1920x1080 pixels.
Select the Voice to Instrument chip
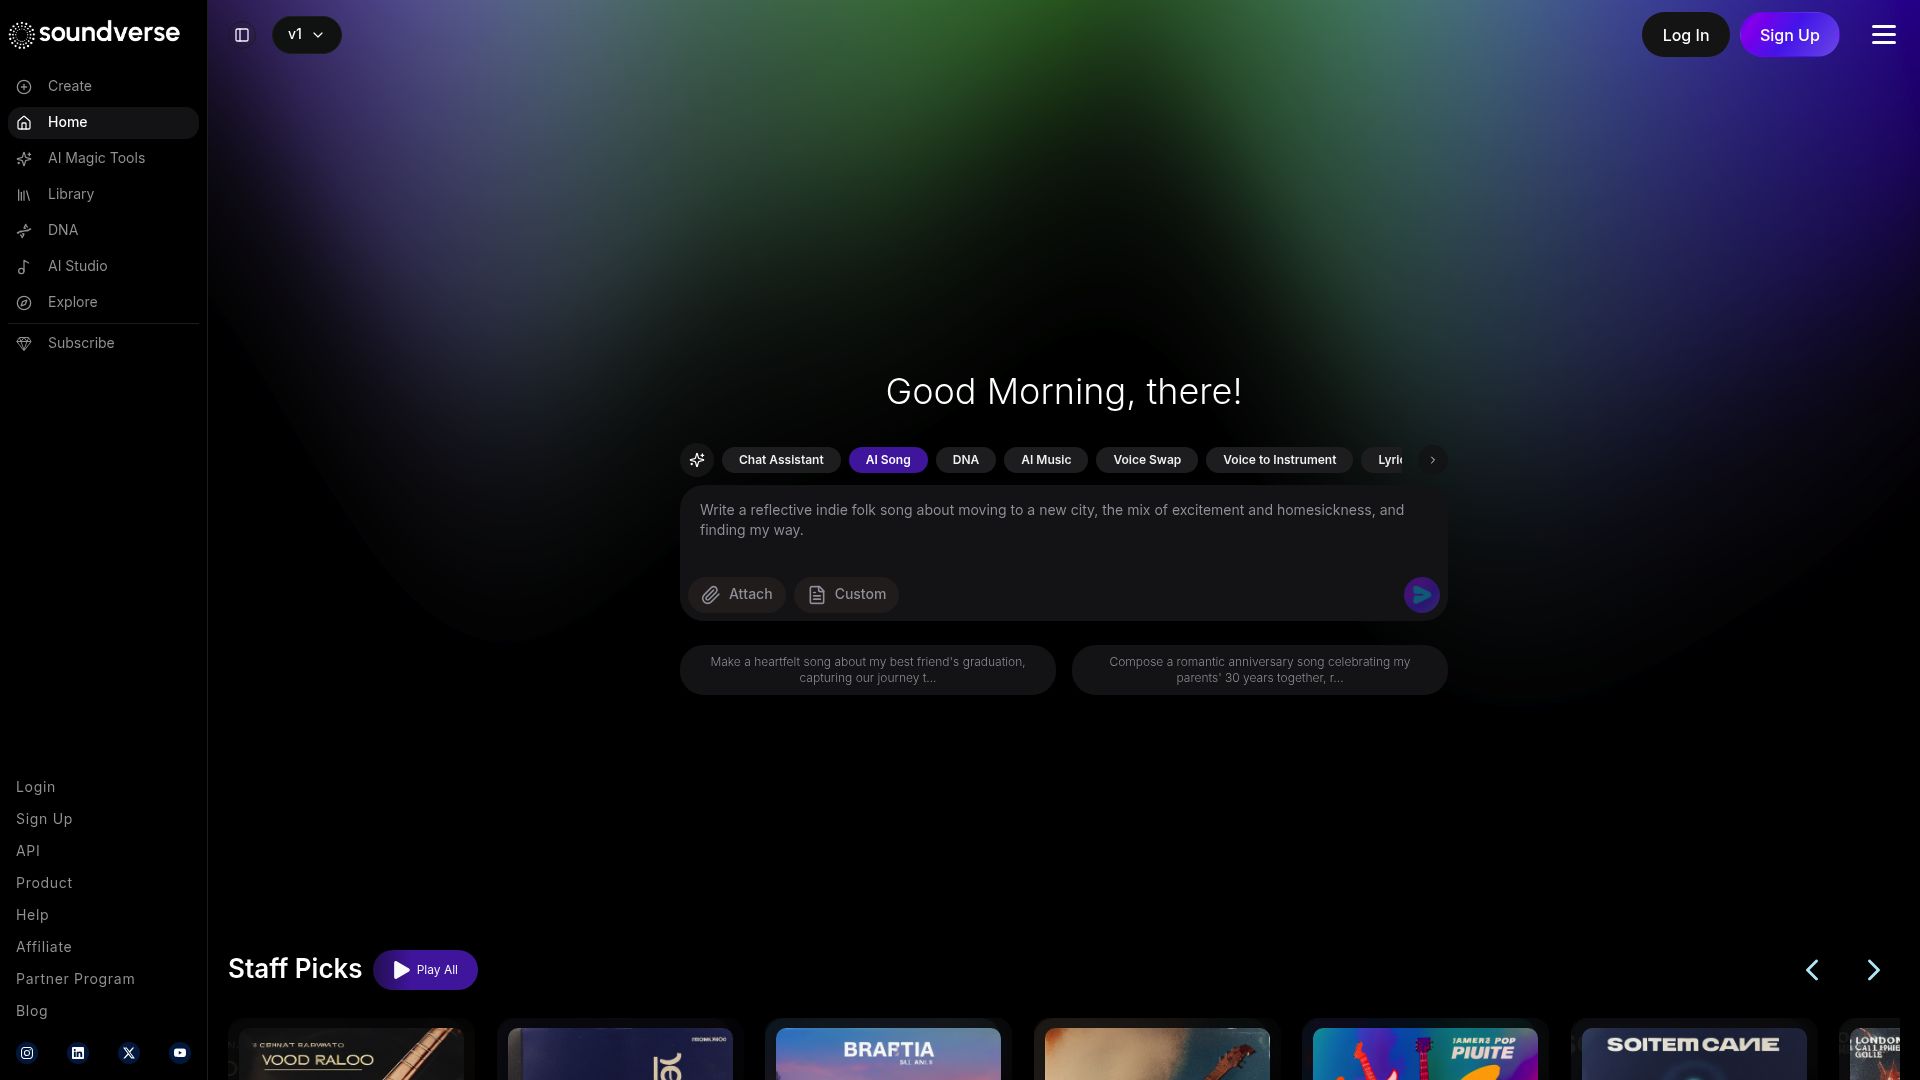coord(1279,460)
